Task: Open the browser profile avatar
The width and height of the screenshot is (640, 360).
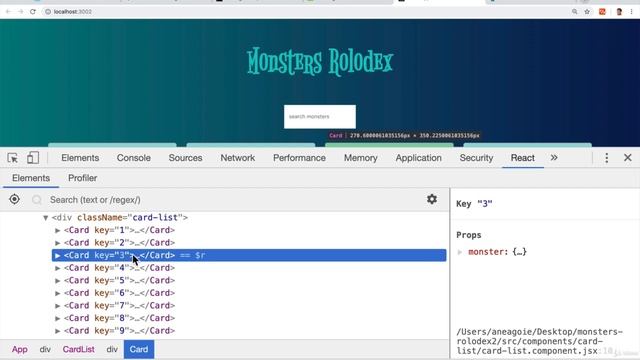Action: click(x=619, y=12)
